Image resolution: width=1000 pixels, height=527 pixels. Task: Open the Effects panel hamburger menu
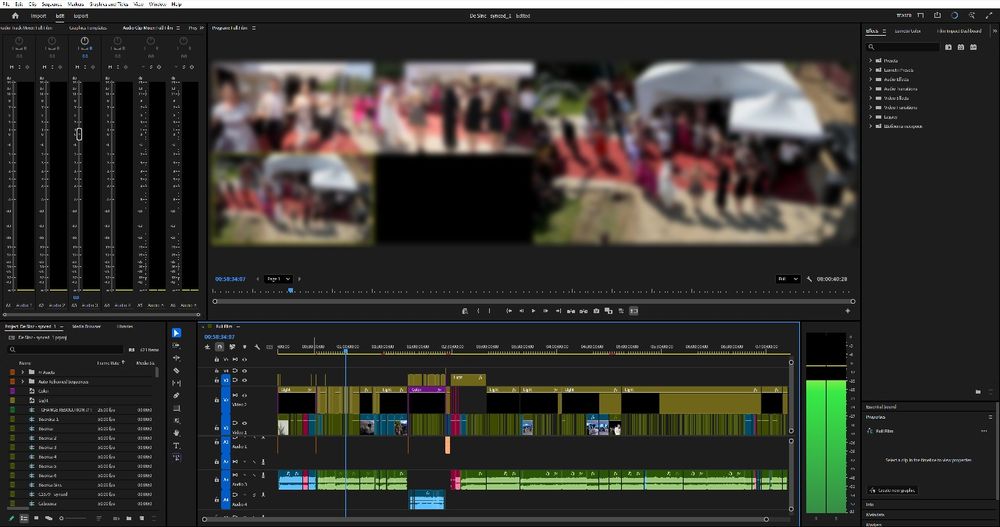884,31
